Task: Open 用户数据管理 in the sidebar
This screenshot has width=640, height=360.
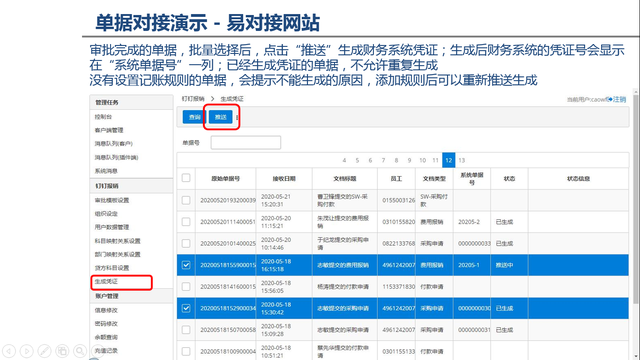Action: pos(112,227)
